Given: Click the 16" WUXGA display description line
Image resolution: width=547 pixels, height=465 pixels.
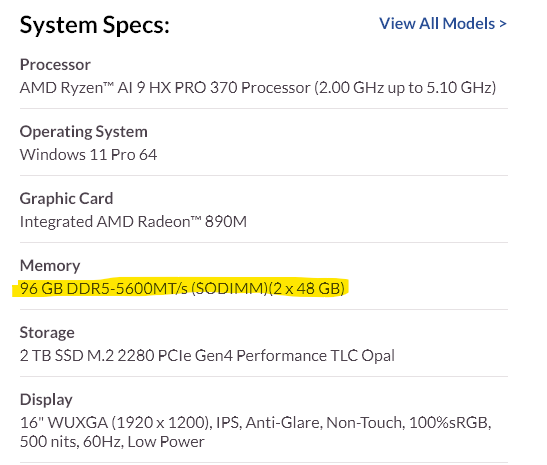Looking at the screenshot, I should click(255, 423).
